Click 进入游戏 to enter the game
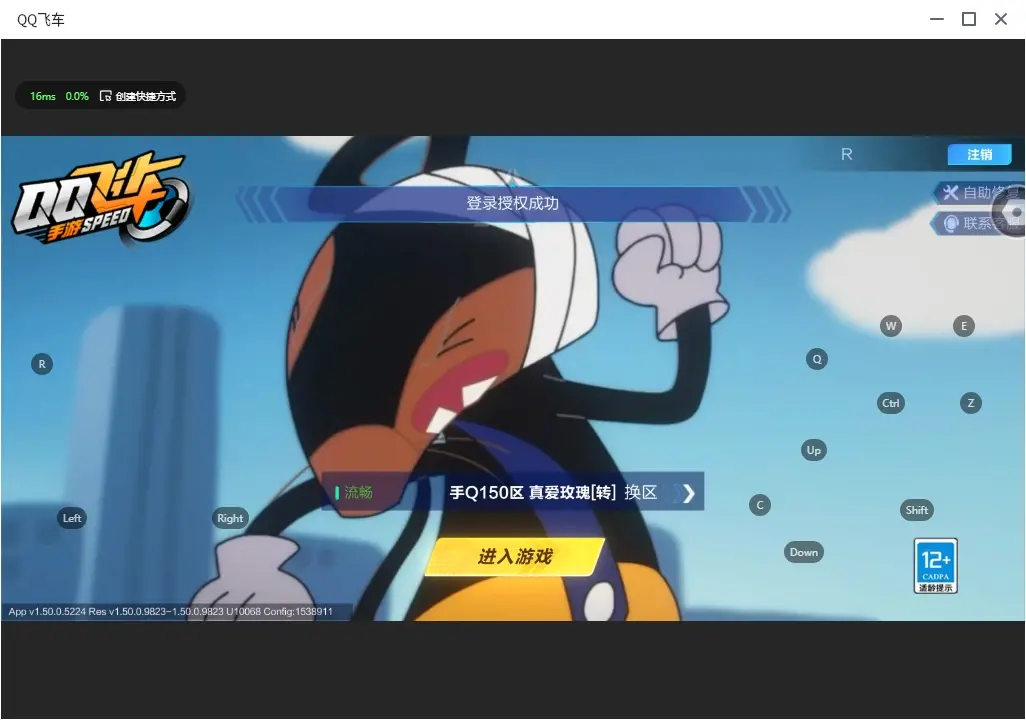1026x720 pixels. click(x=514, y=557)
